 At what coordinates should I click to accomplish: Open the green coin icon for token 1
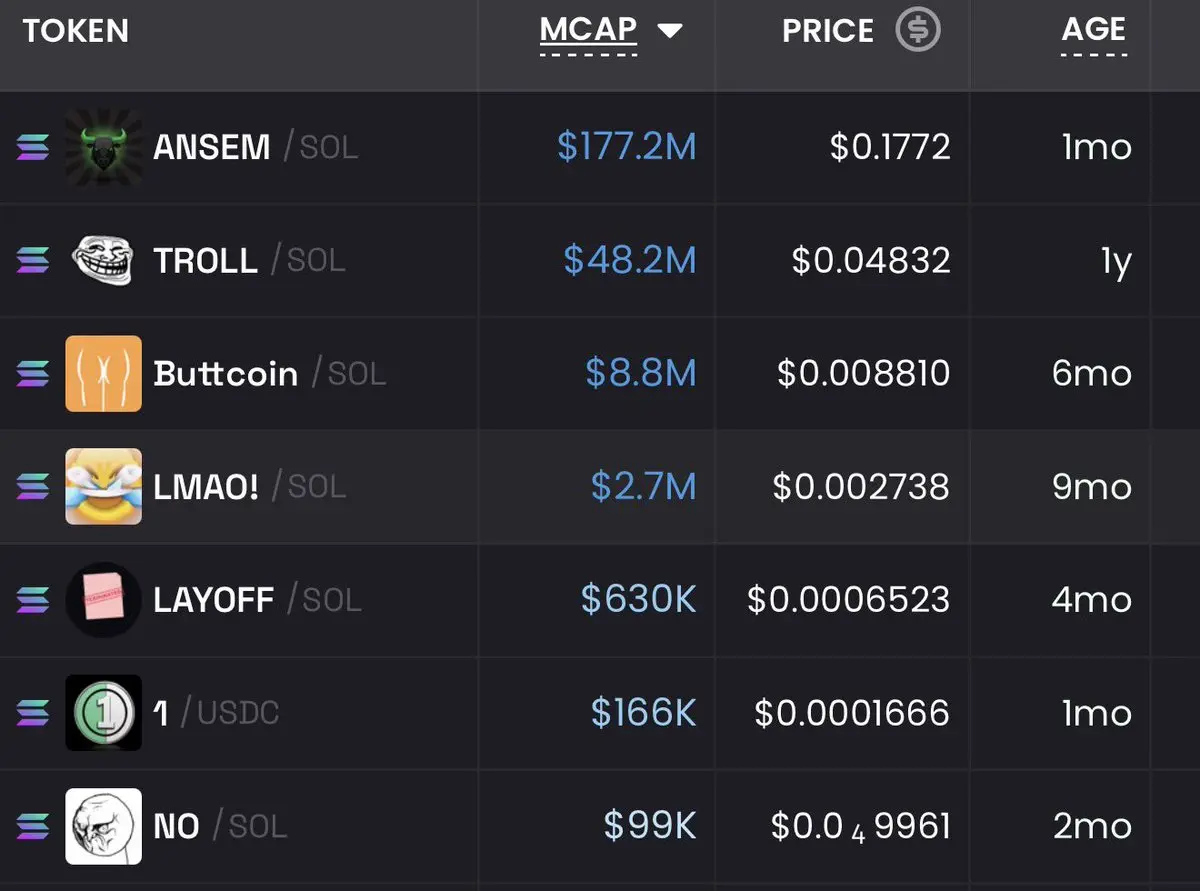pyautogui.click(x=103, y=712)
